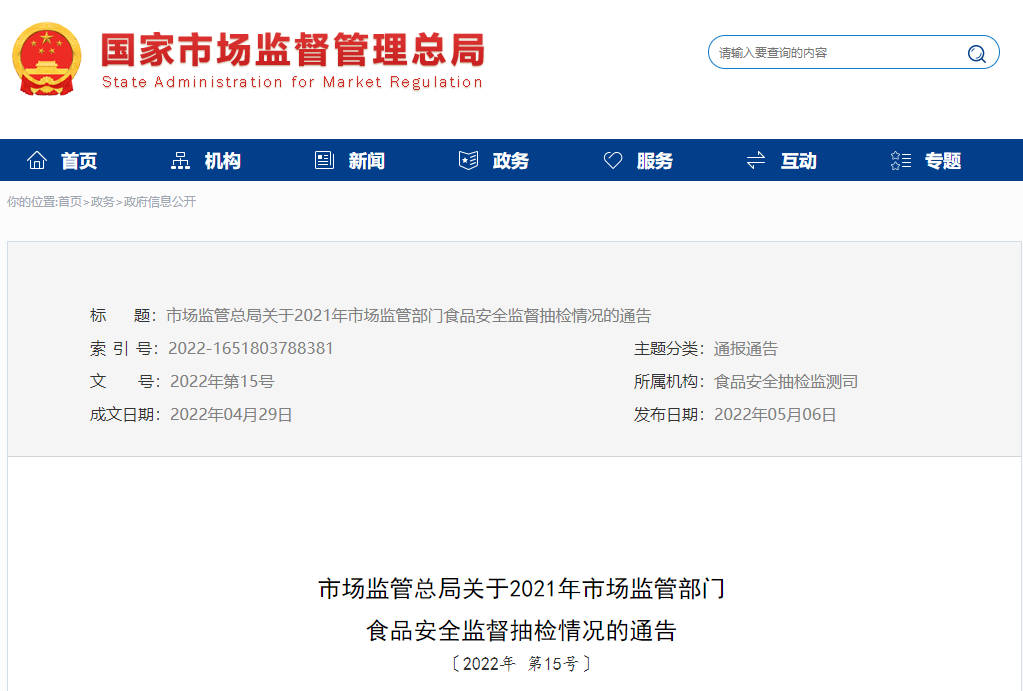Open the 机构 navigation menu item
The width and height of the screenshot is (1023, 691).
tap(222, 161)
